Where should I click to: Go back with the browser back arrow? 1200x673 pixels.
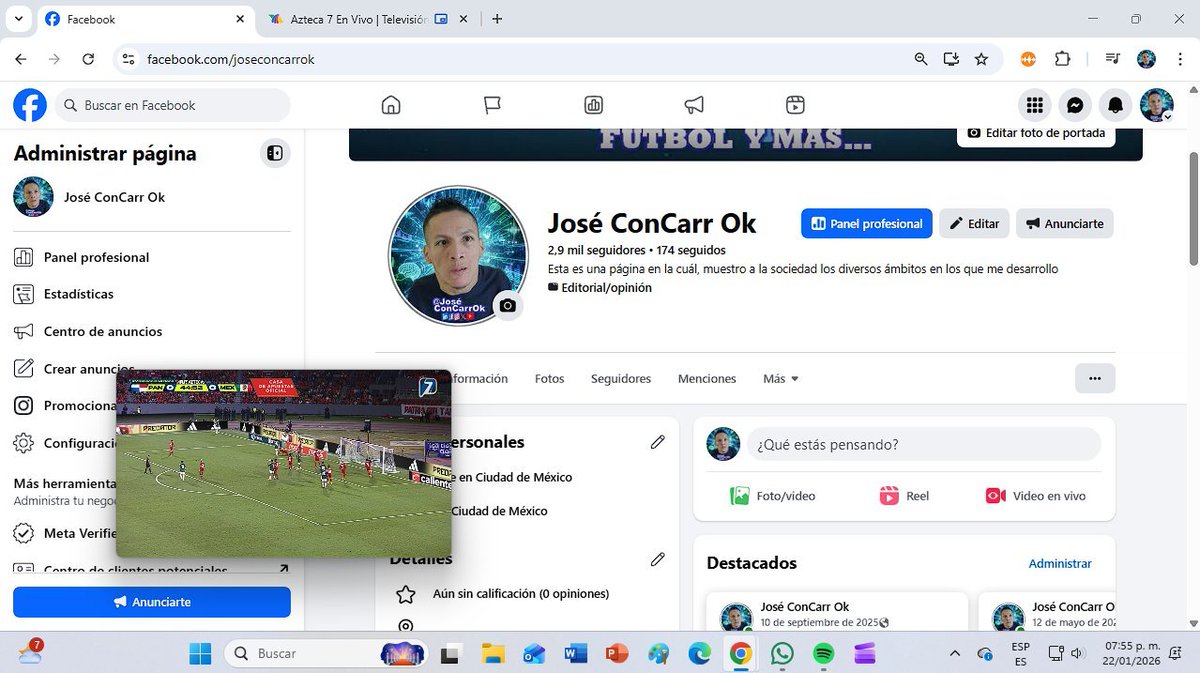(21, 59)
